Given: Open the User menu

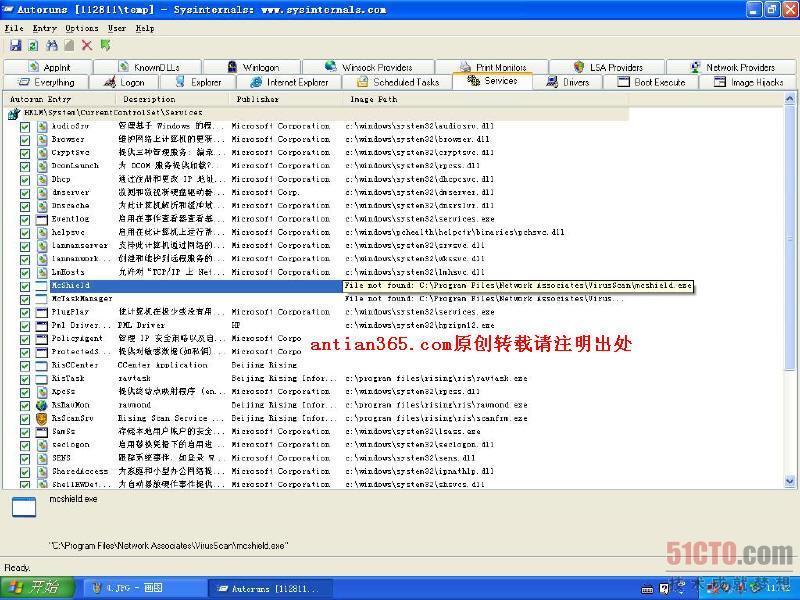Looking at the screenshot, I should point(117,28).
